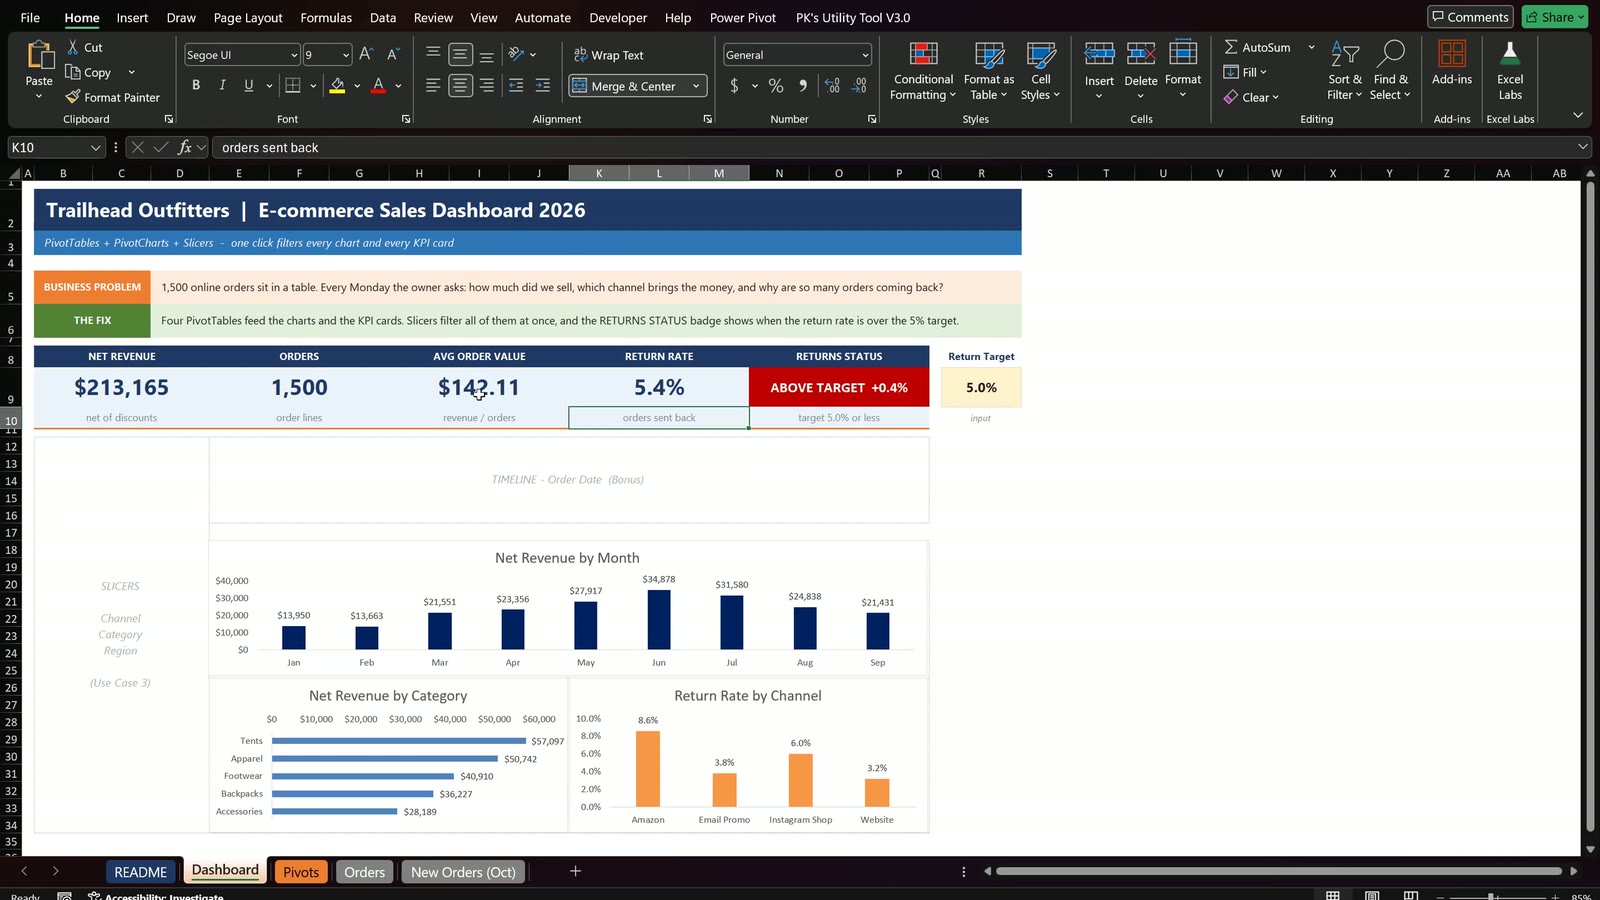This screenshot has width=1600, height=900.
Task: Add a new sheet with the plus icon
Action: [x=575, y=871]
